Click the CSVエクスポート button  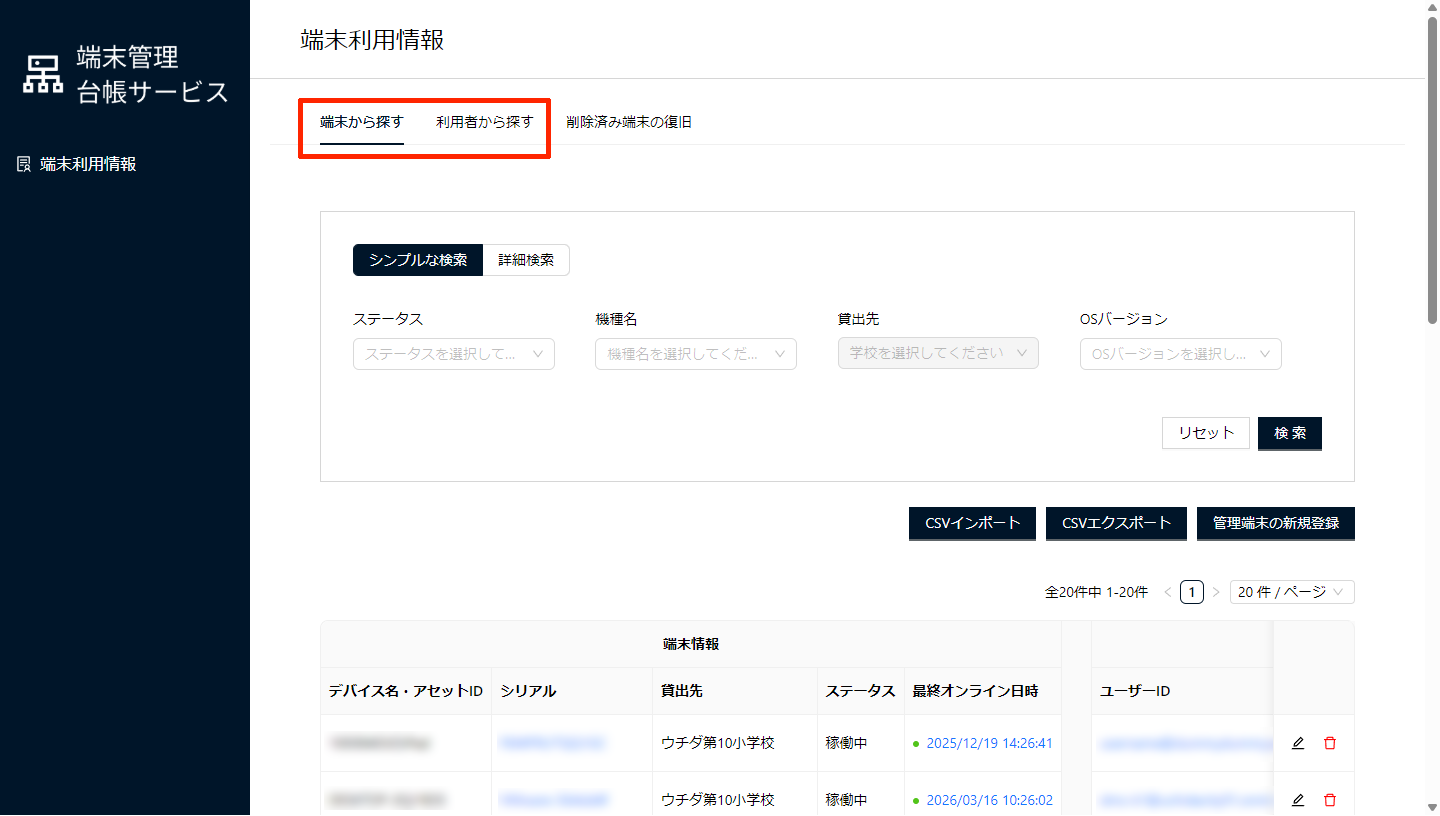1116,522
